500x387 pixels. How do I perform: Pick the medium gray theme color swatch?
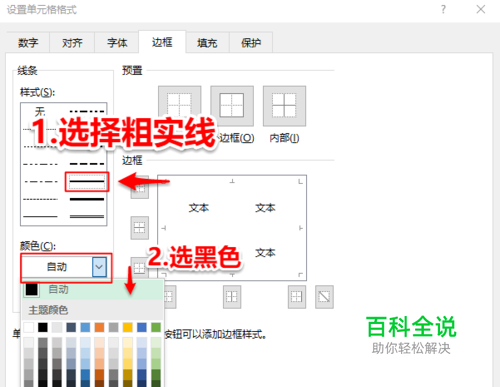tap(113, 327)
